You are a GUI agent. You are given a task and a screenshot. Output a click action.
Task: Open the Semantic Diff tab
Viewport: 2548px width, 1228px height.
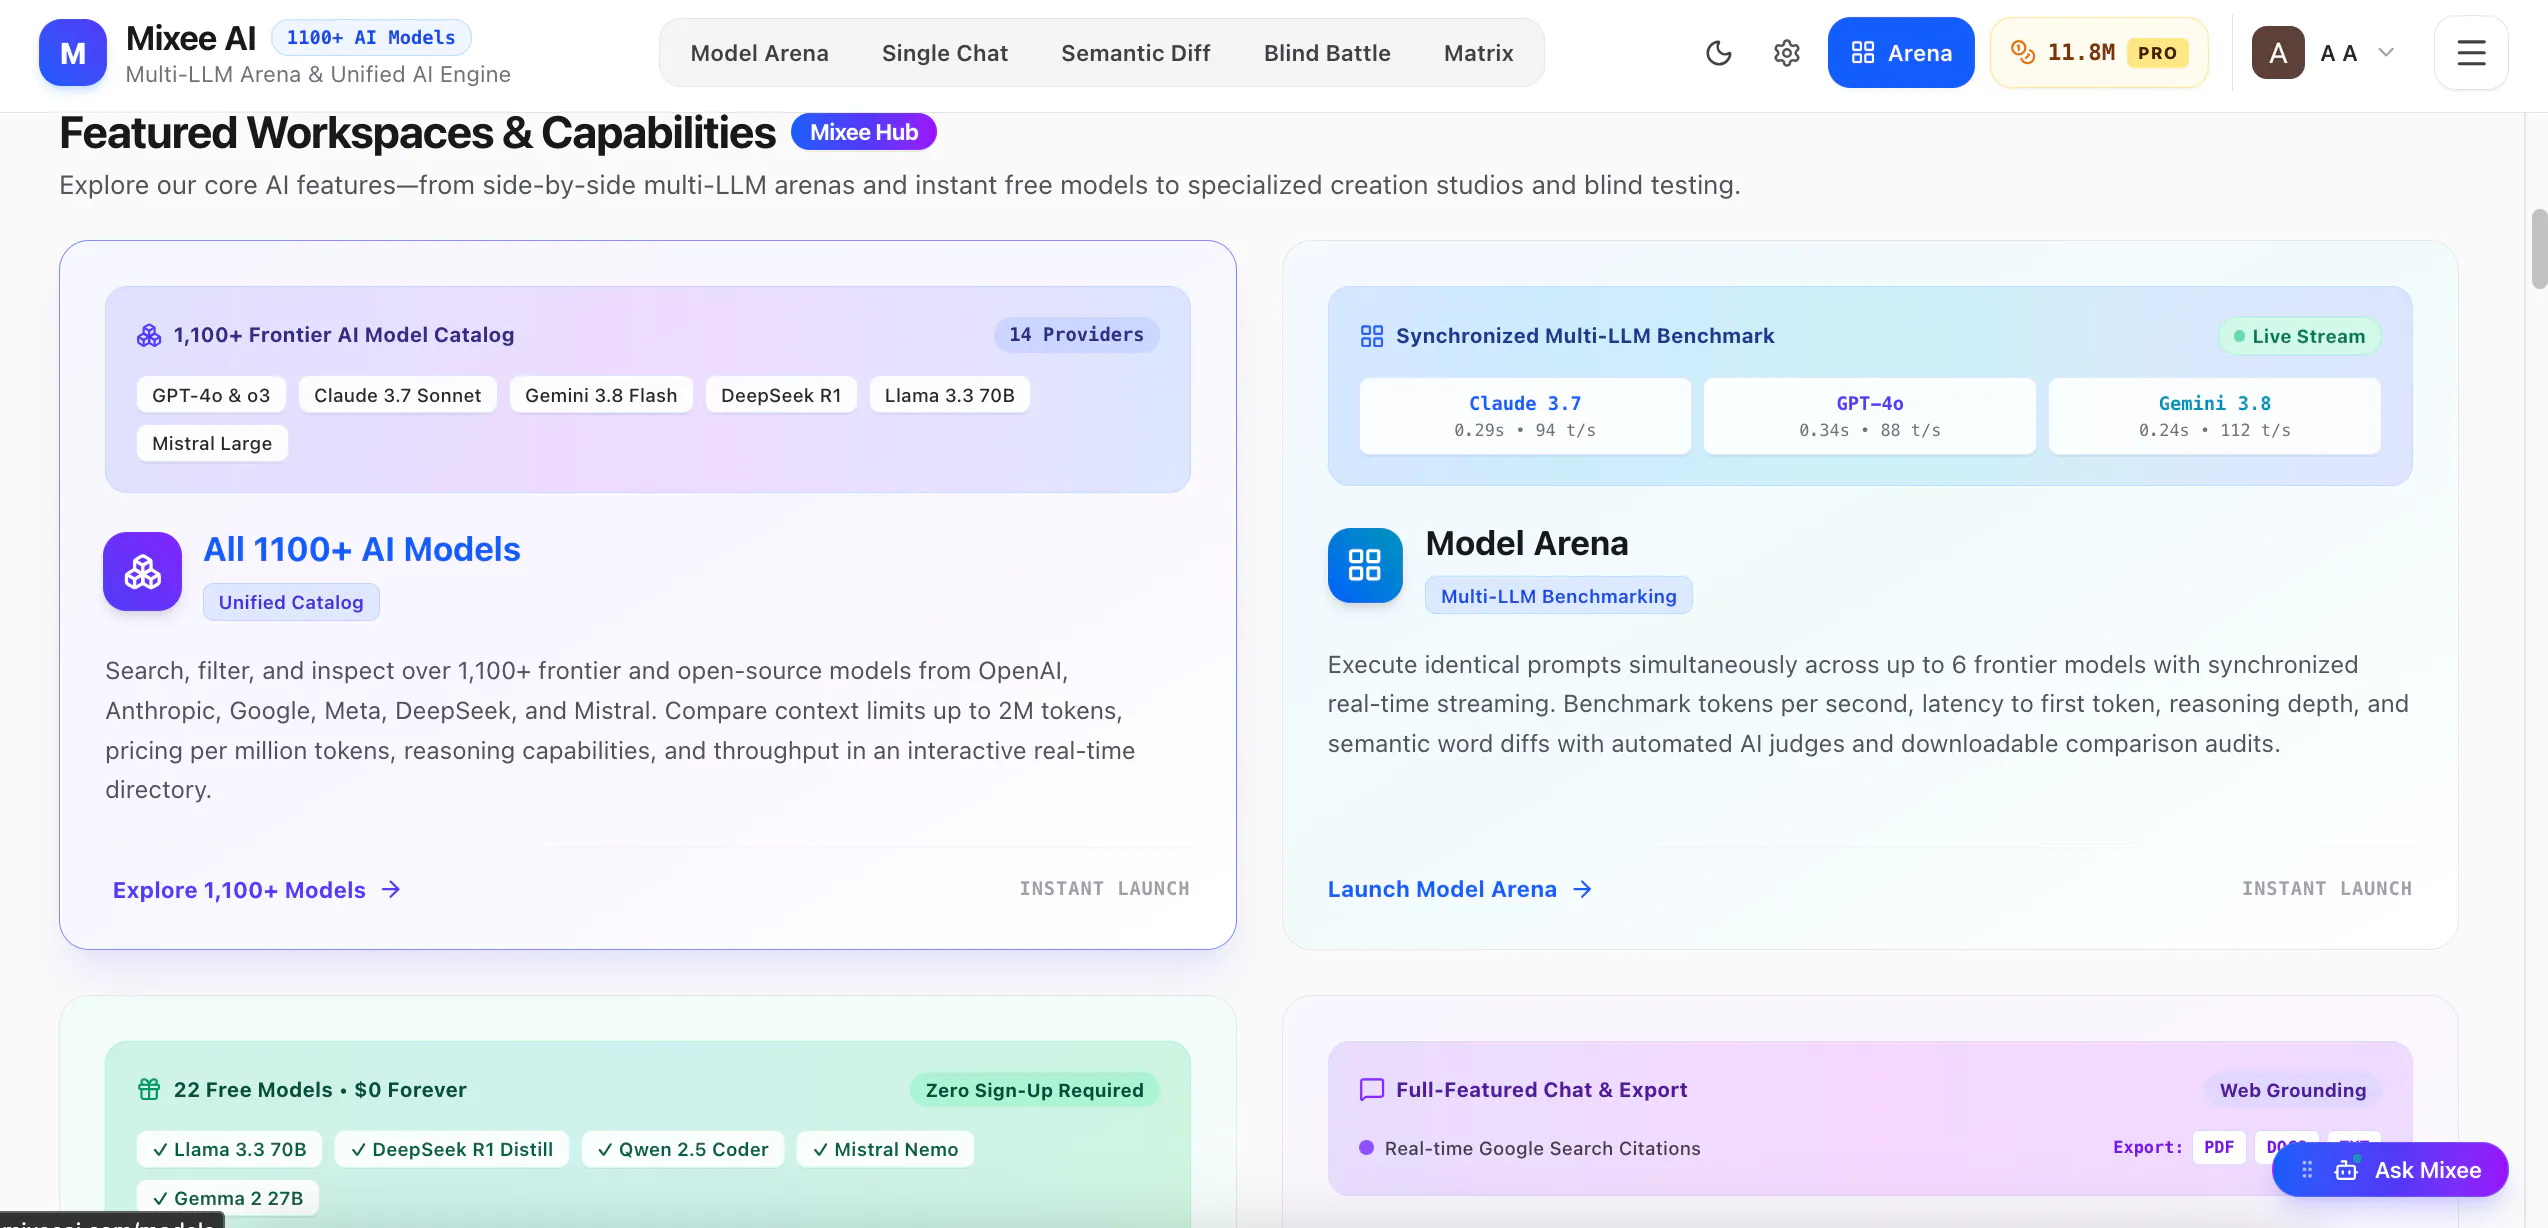click(x=1135, y=53)
